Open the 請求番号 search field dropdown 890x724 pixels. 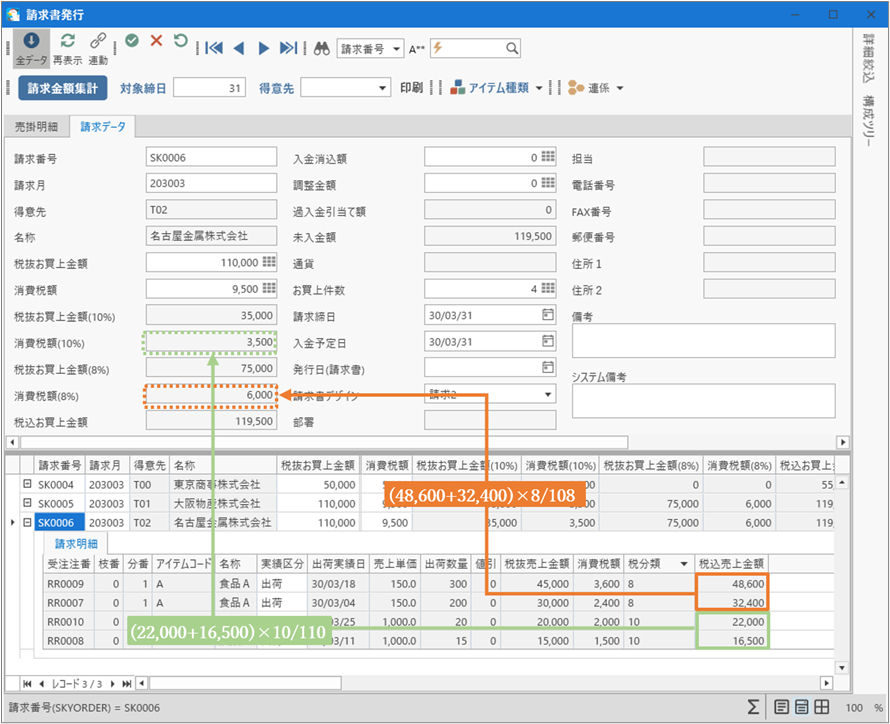pos(397,48)
